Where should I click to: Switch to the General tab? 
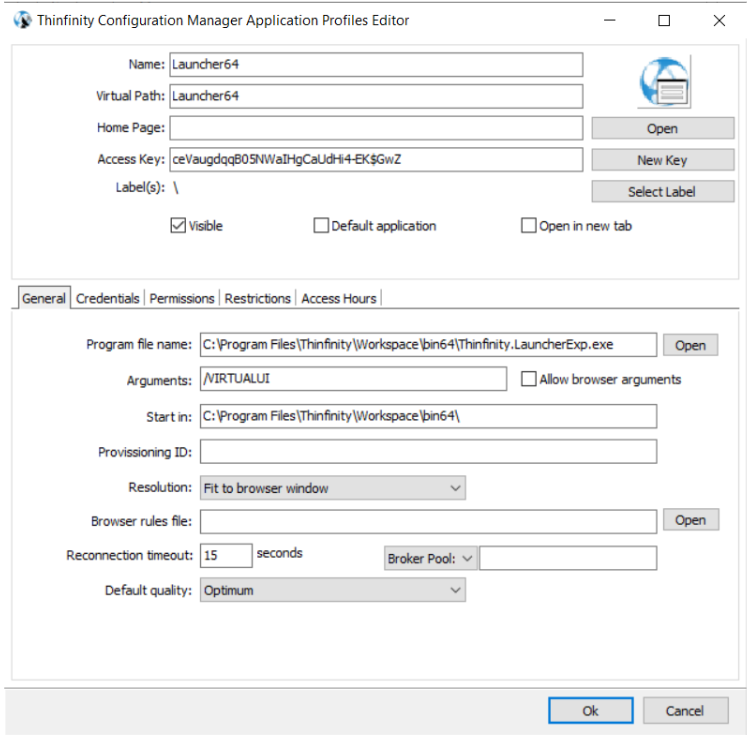coord(44,298)
